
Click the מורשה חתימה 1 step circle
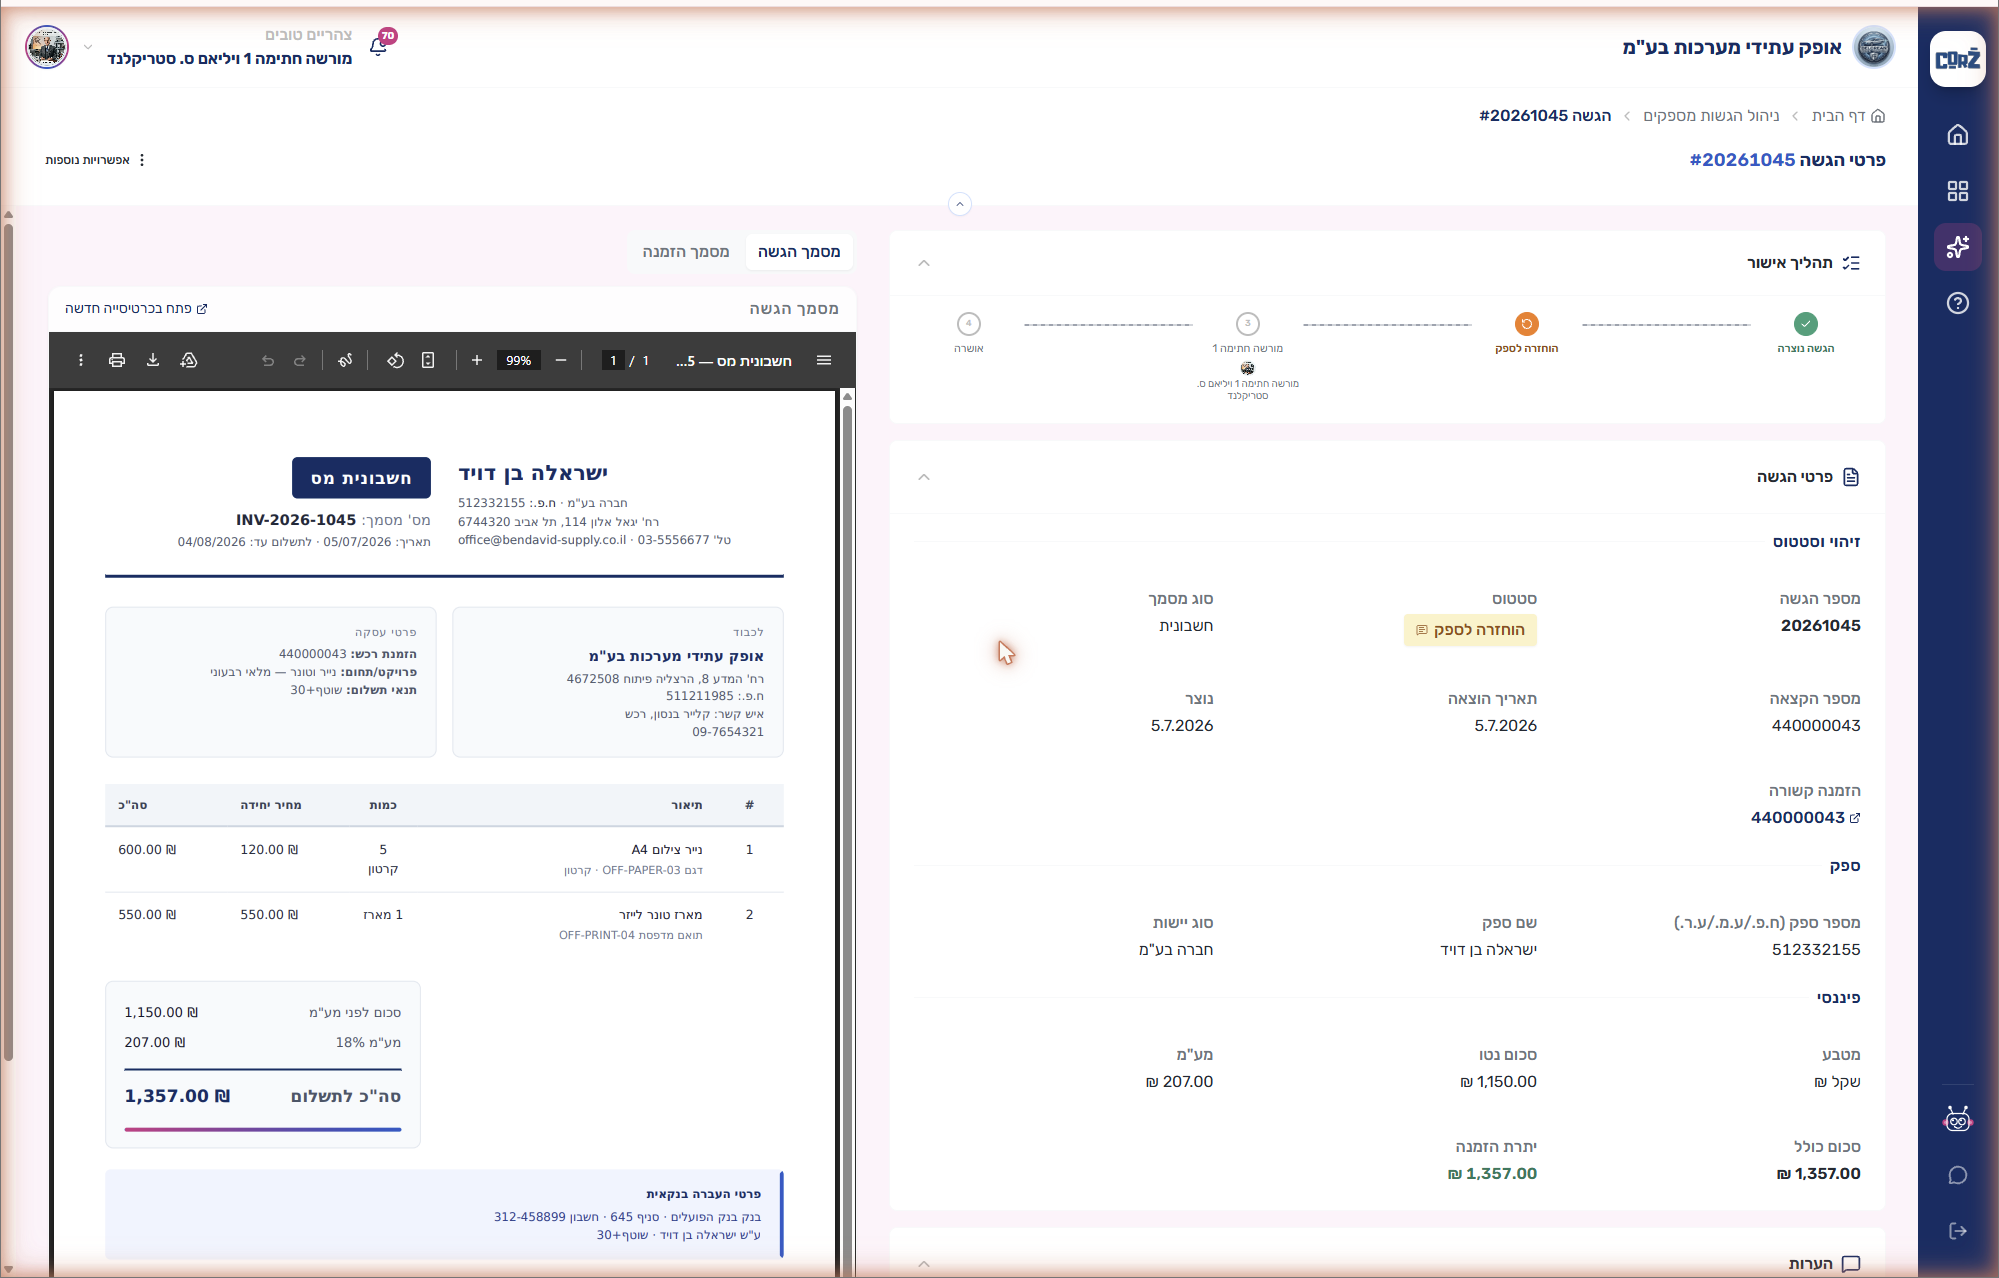click(1247, 324)
